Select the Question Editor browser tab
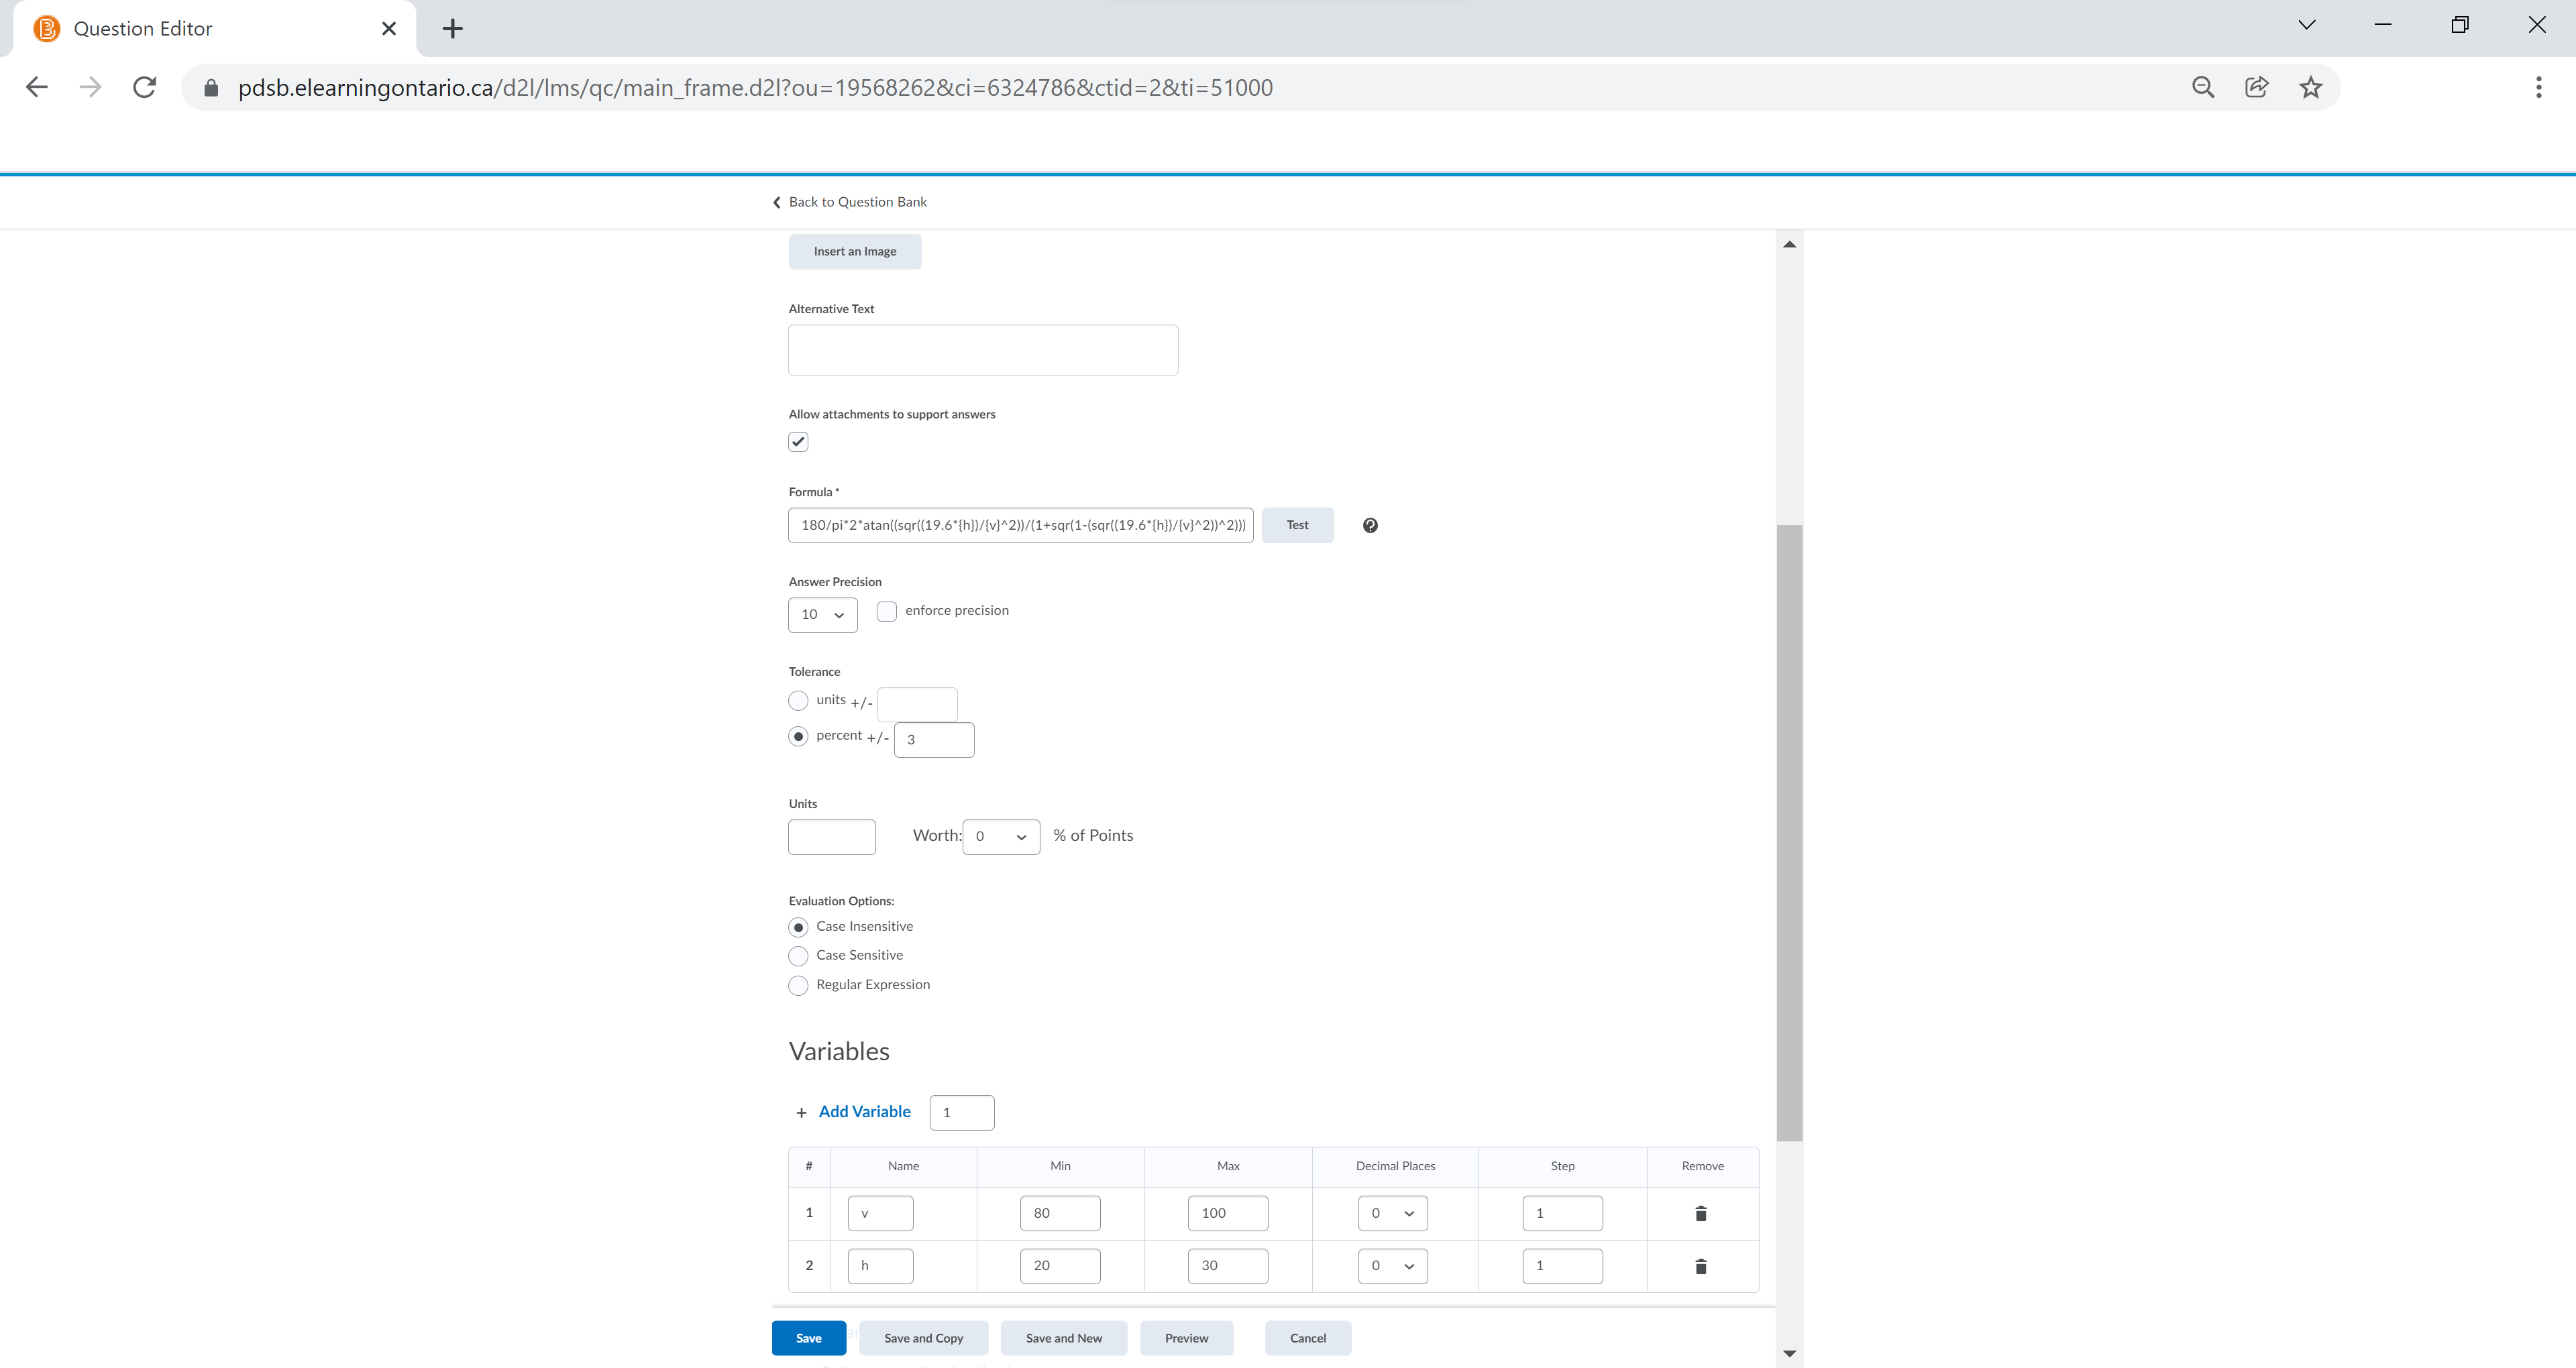2576x1368 pixels. click(x=215, y=28)
